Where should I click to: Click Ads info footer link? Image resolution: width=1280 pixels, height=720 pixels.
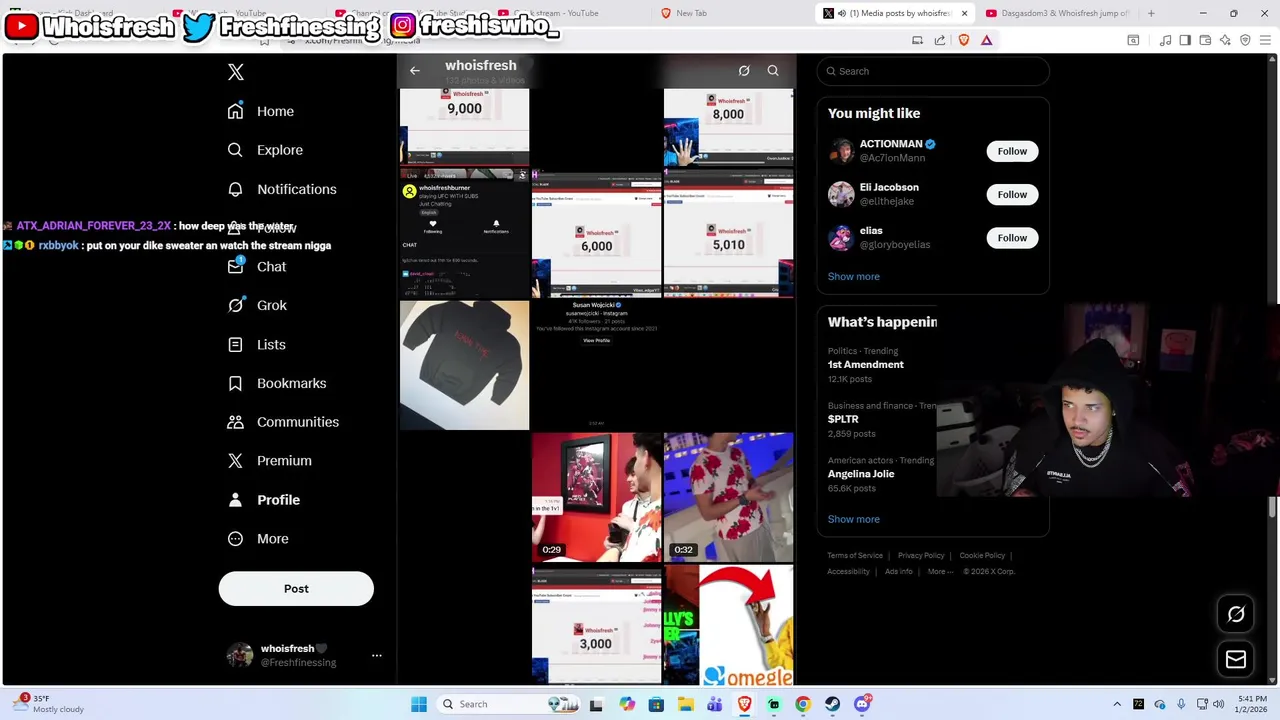[898, 572]
